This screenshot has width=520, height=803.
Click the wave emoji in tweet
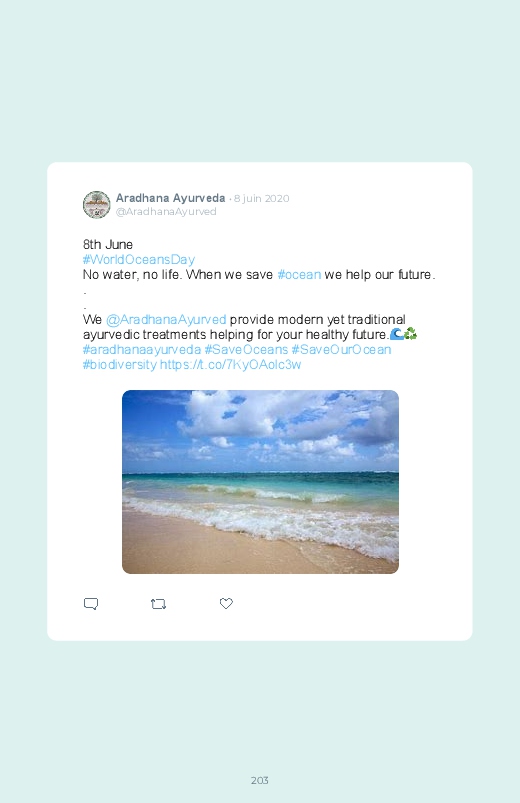tap(397, 334)
